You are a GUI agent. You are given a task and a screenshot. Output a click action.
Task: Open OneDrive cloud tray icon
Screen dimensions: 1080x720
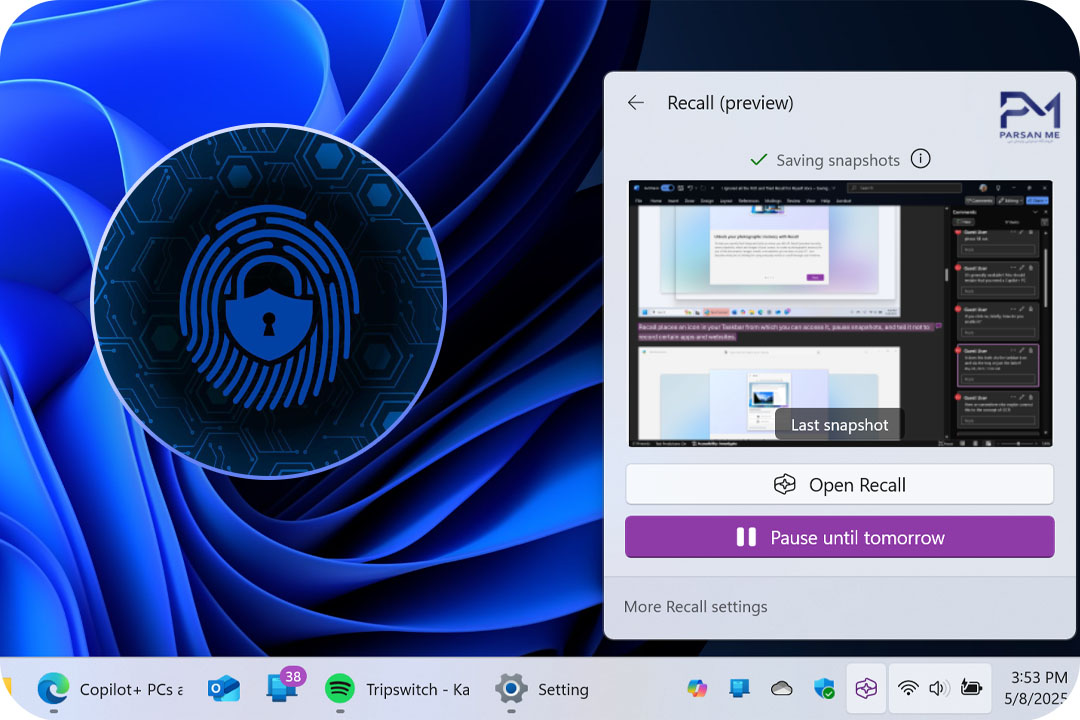[781, 688]
